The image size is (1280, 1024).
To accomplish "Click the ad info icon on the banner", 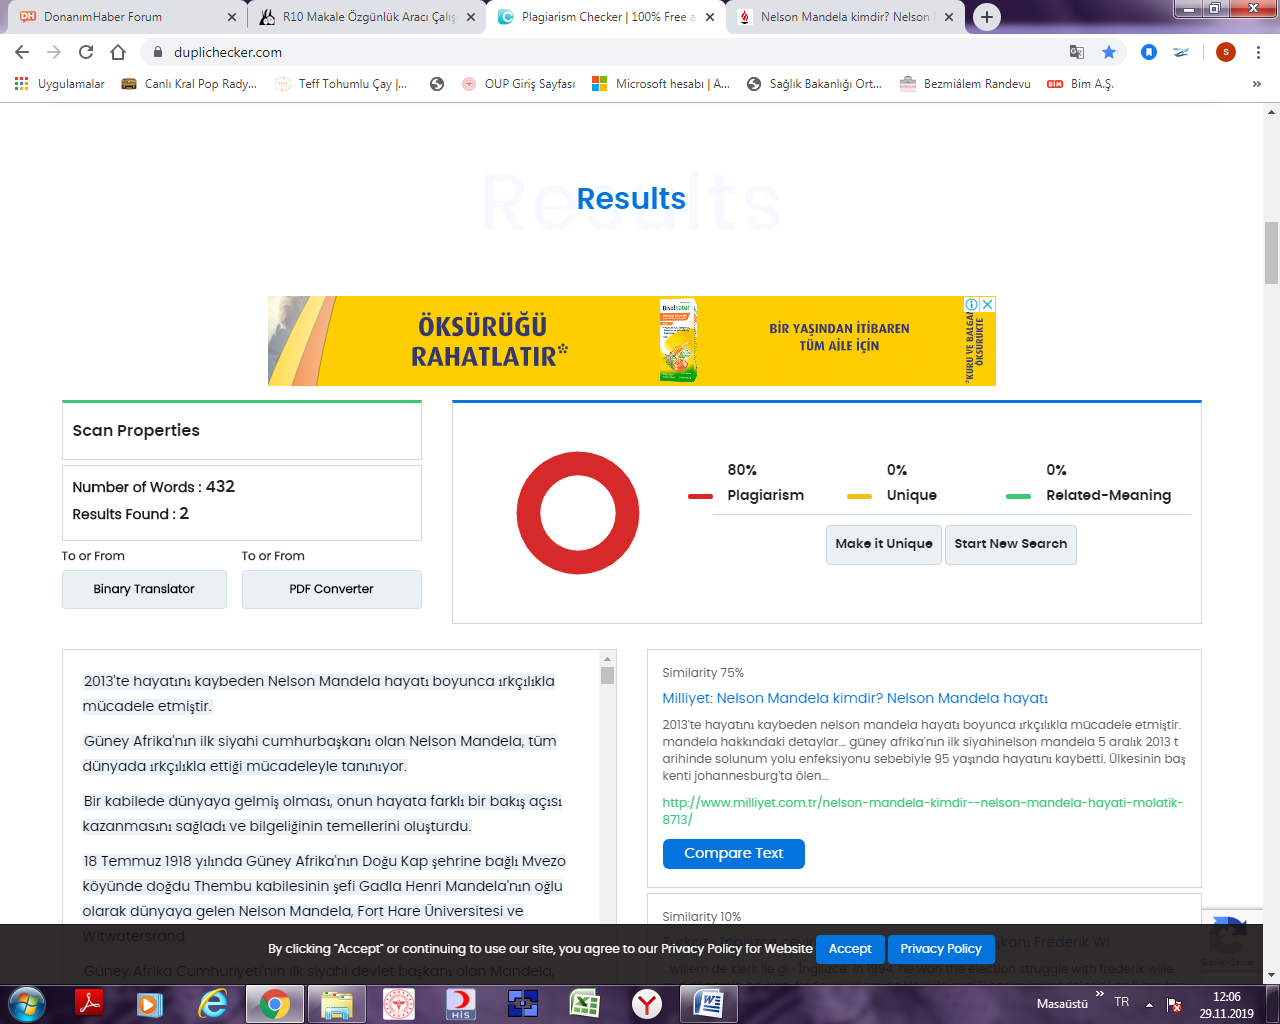I will pyautogui.click(x=971, y=304).
